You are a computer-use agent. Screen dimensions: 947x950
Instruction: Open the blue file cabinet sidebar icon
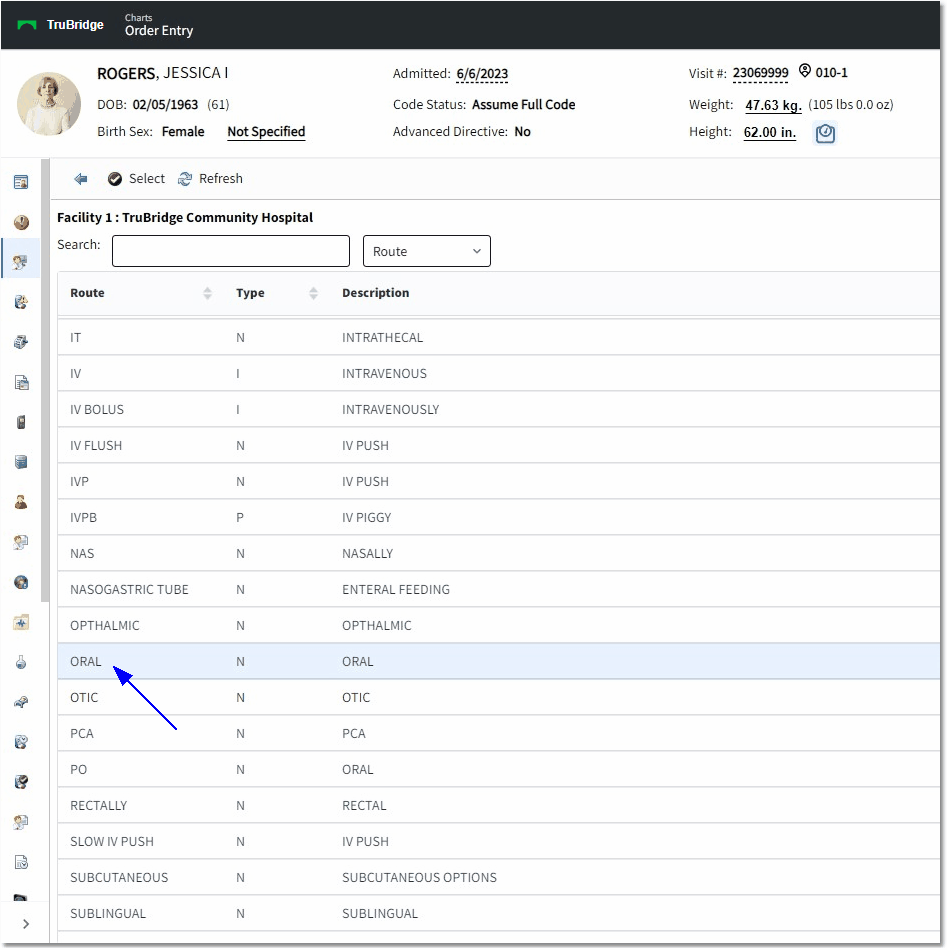(x=21, y=462)
